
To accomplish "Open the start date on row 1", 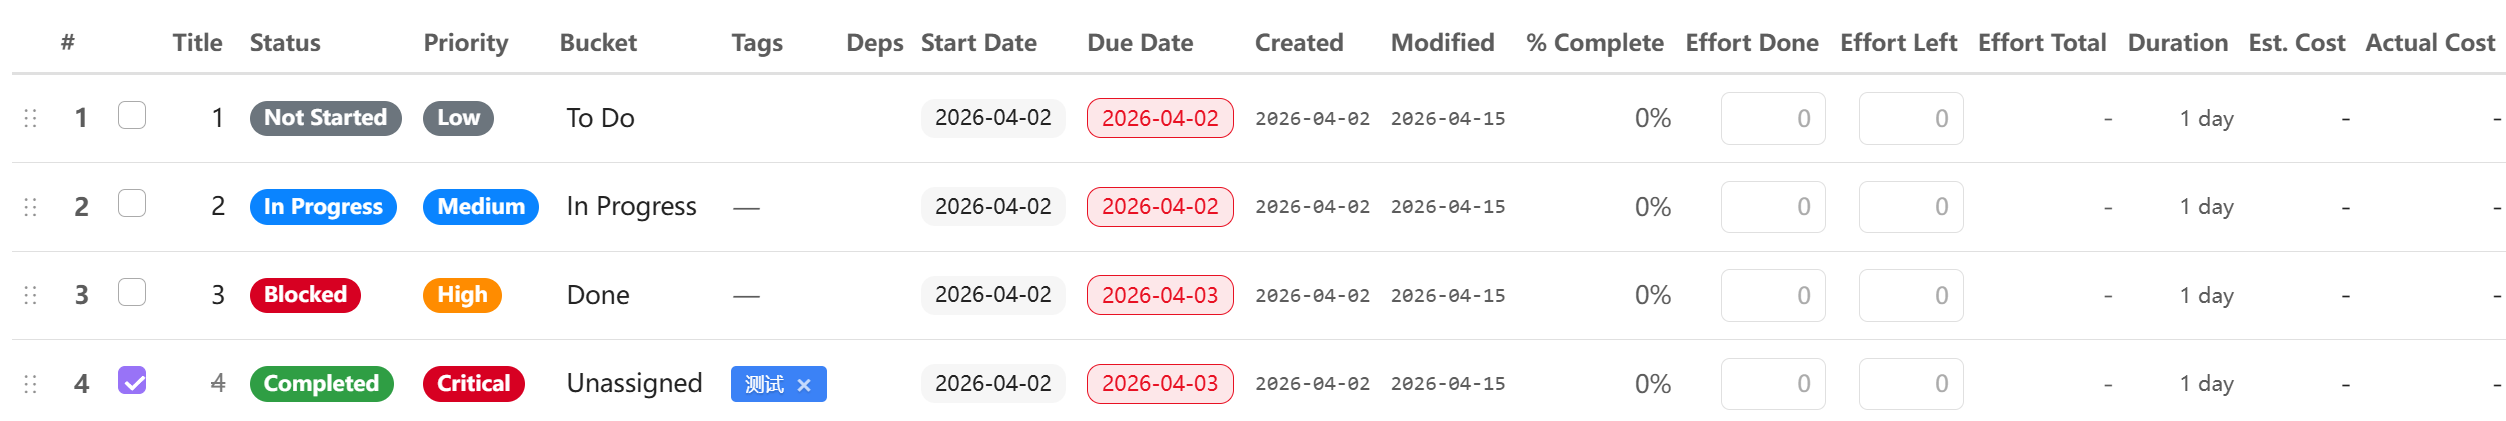I will 993,118.
